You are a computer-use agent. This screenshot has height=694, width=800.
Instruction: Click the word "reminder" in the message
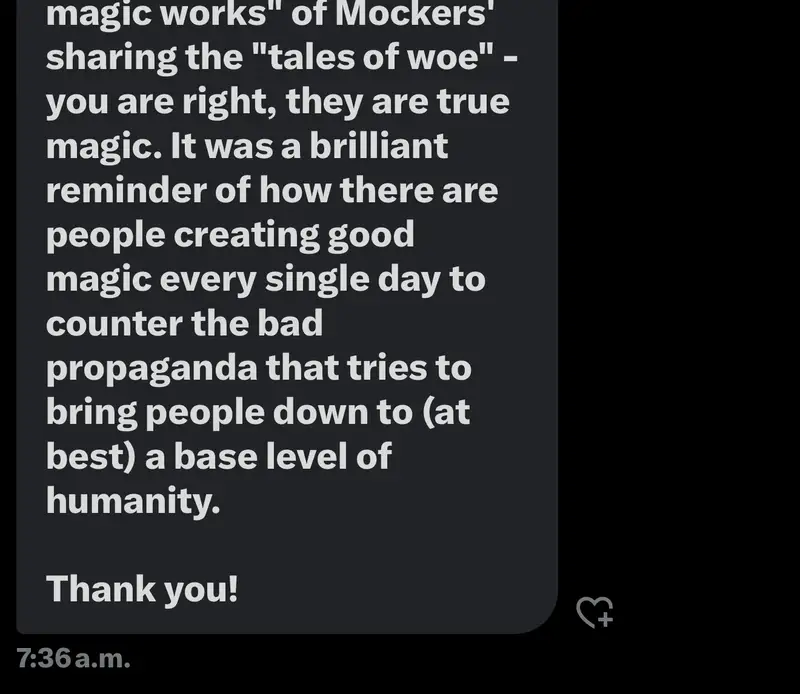point(125,190)
